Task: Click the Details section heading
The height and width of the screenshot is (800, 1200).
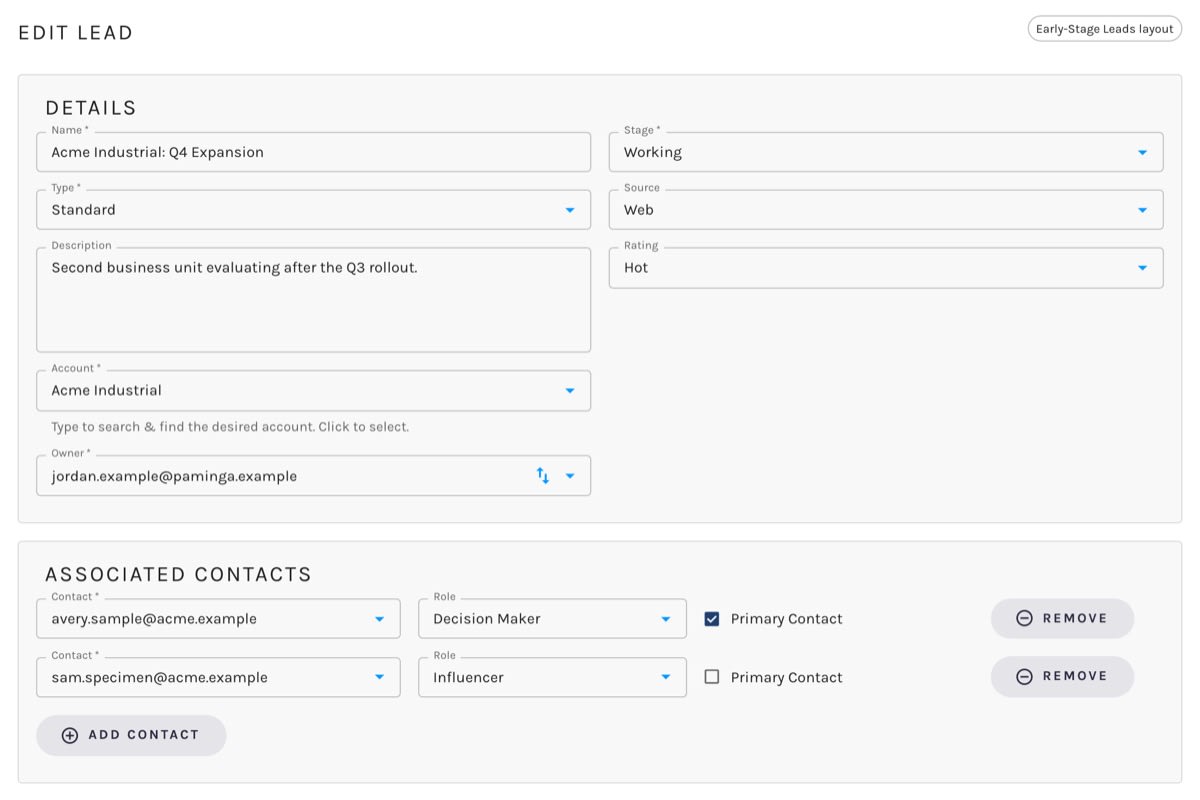Action: (x=91, y=108)
